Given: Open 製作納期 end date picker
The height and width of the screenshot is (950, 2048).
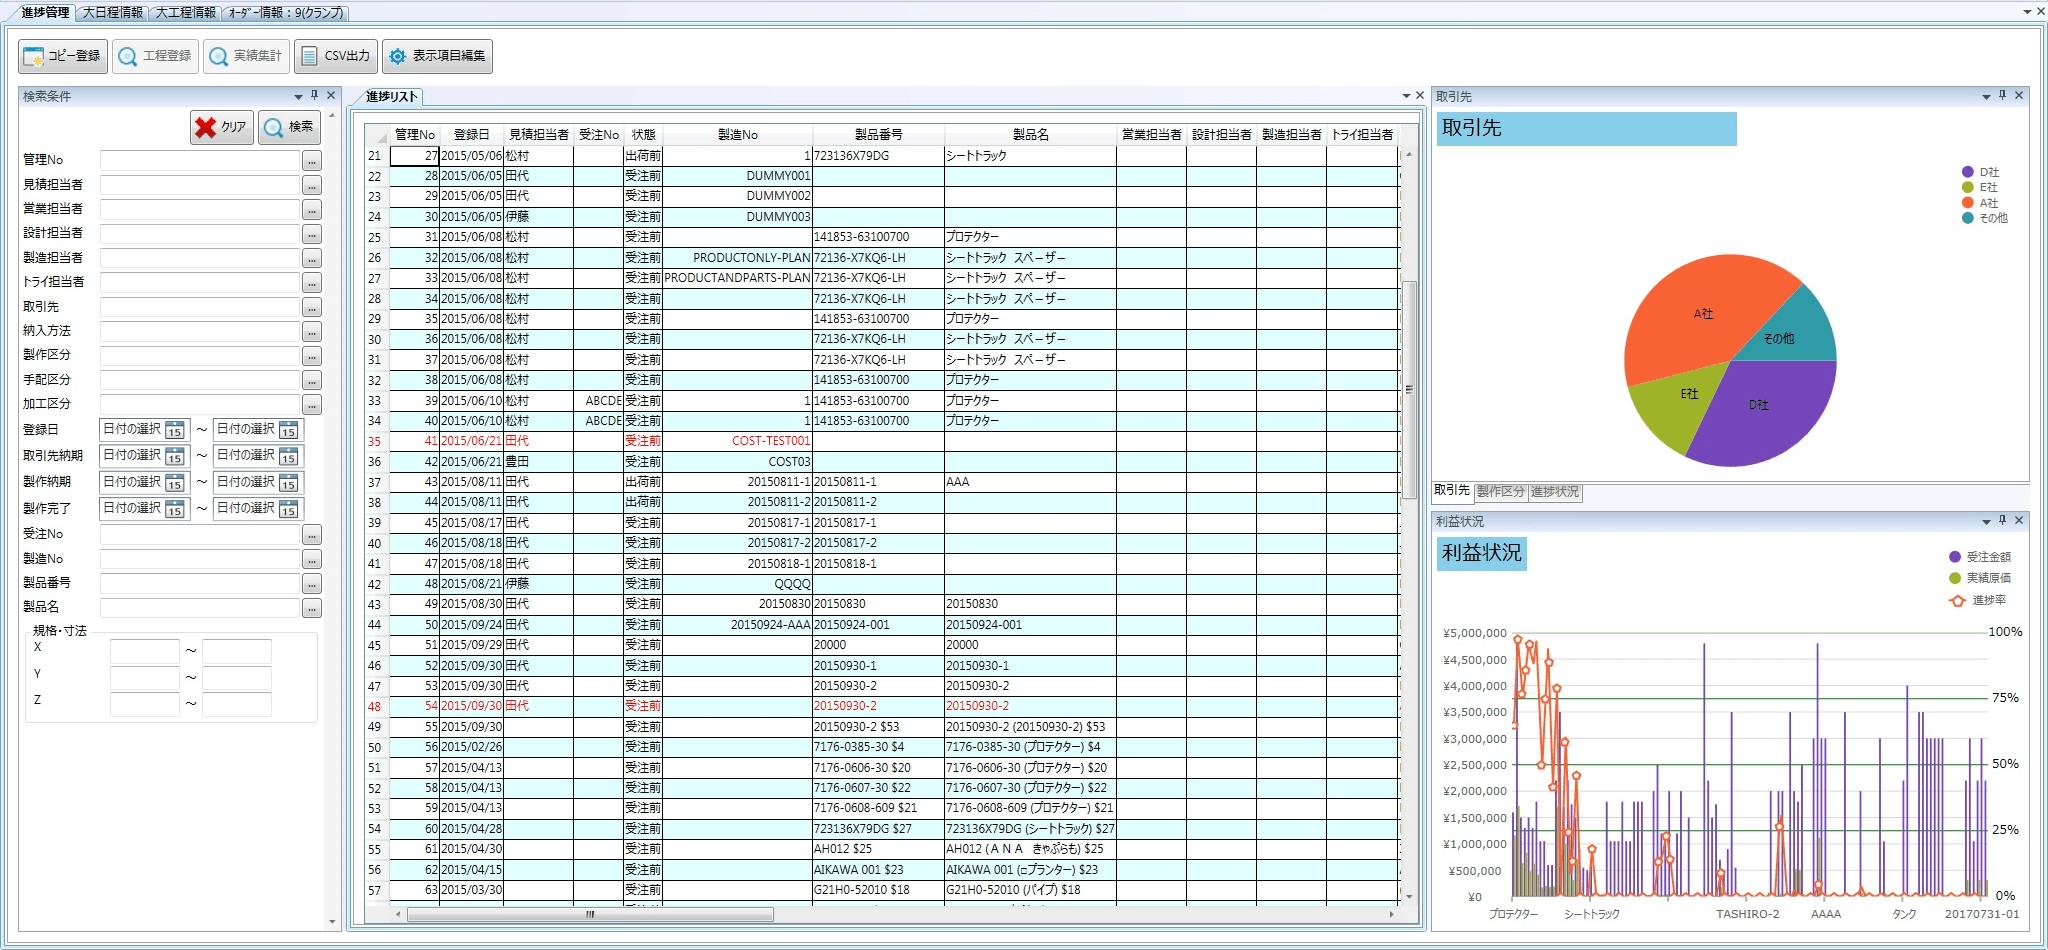Looking at the screenshot, I should click(289, 482).
